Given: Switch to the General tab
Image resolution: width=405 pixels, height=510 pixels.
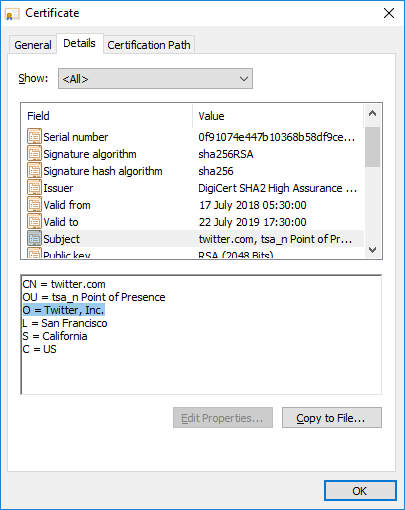Looking at the screenshot, I should click(x=33, y=45).
